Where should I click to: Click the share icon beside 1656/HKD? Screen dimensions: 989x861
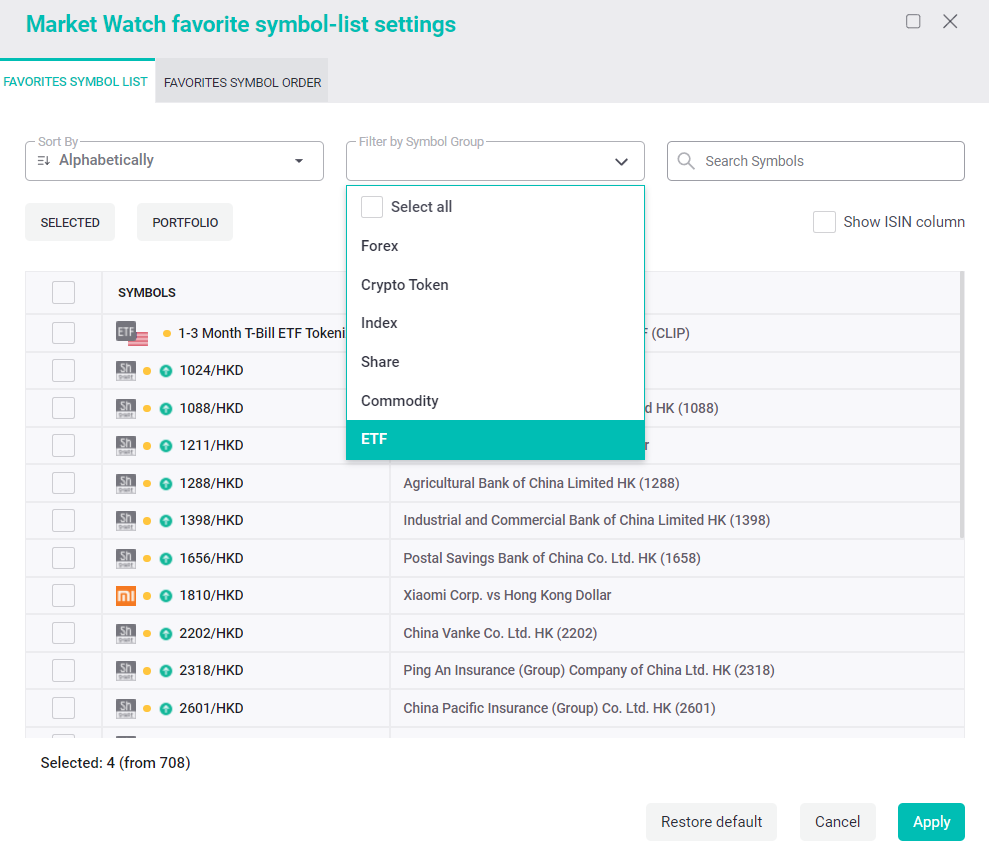pos(126,558)
